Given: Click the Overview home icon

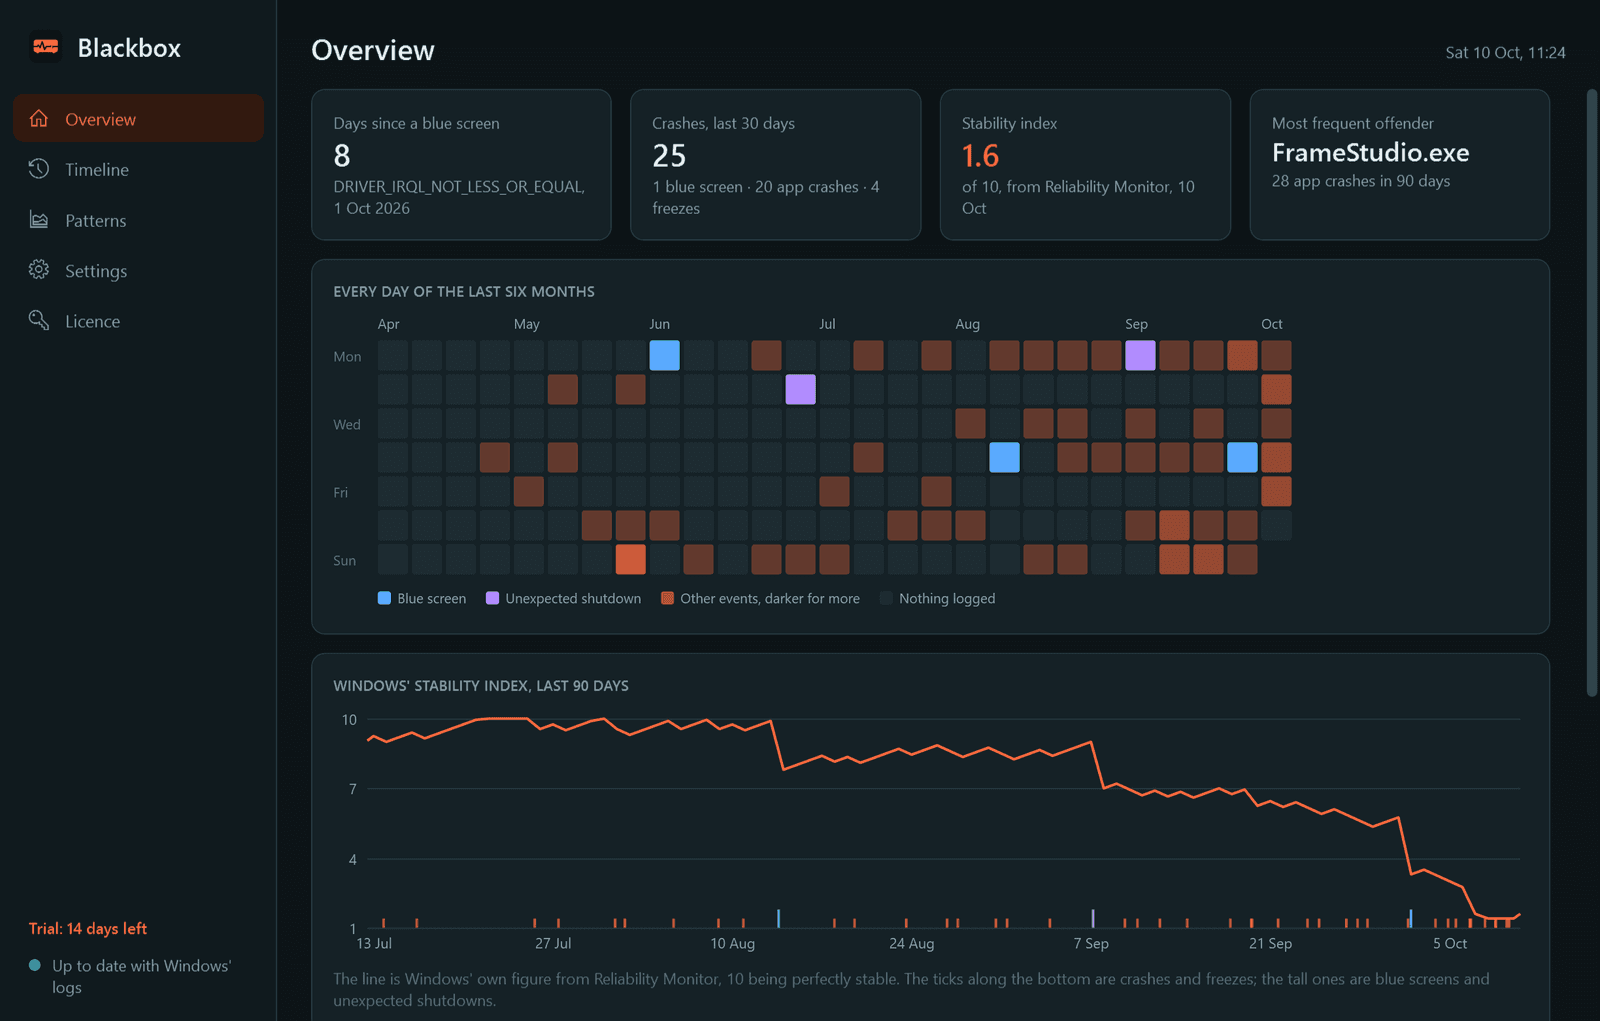Looking at the screenshot, I should point(39,118).
